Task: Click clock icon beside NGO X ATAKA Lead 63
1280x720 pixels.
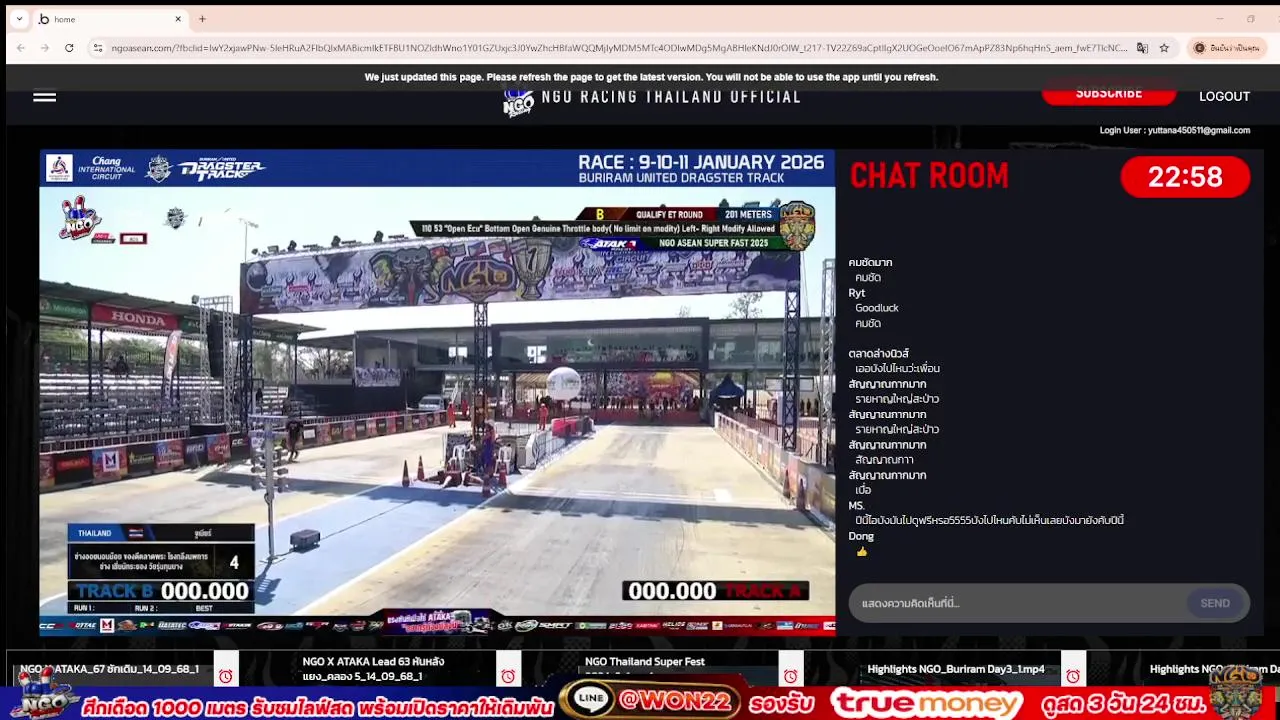Action: (x=508, y=676)
